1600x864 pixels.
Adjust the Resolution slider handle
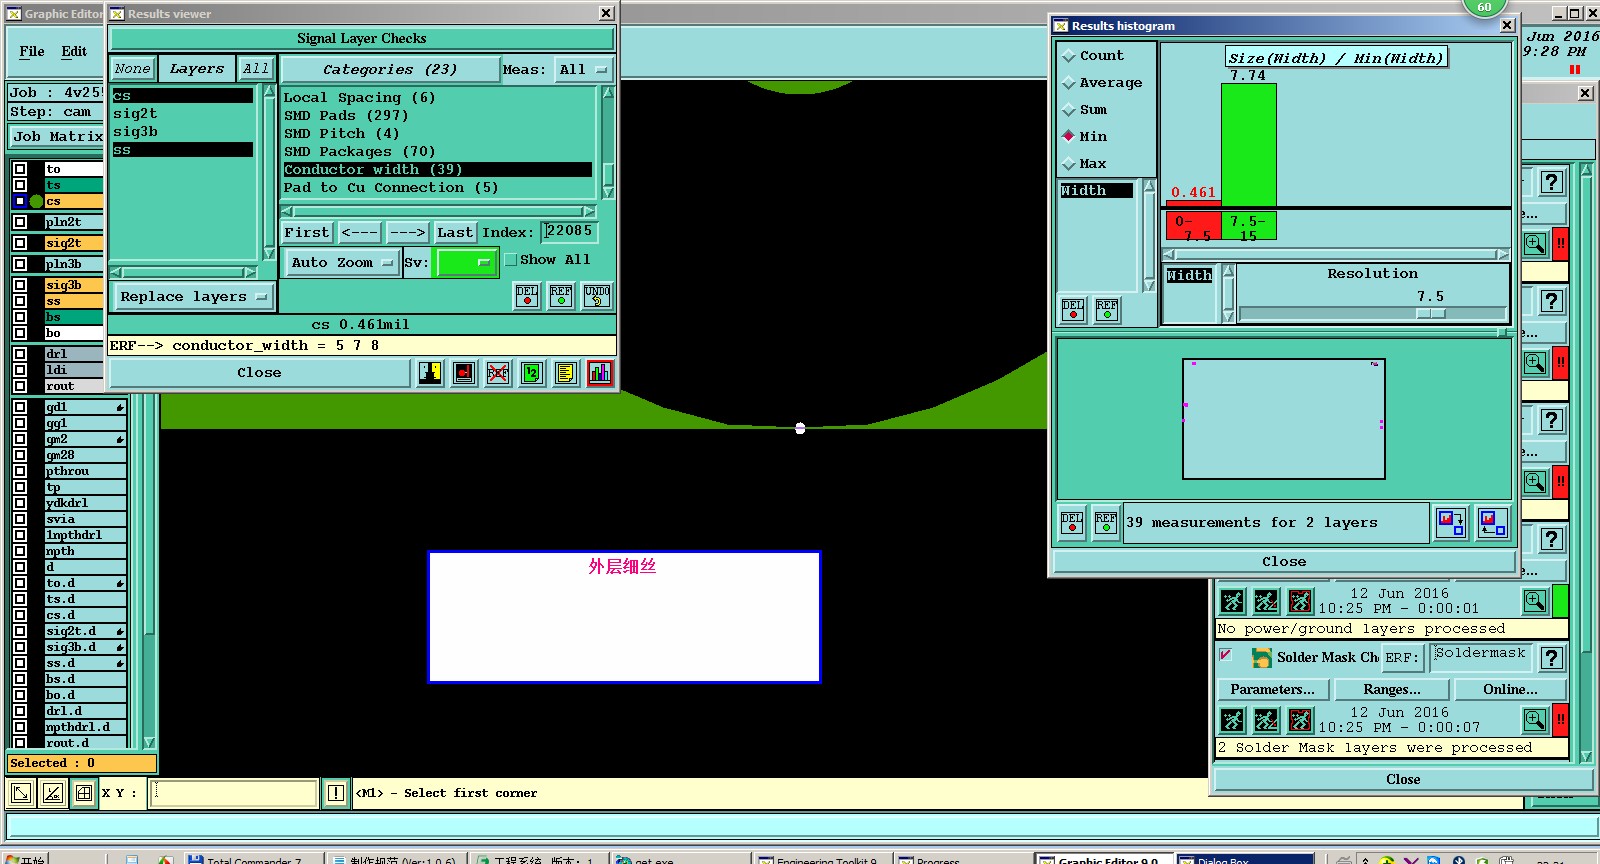pyautogui.click(x=1431, y=313)
